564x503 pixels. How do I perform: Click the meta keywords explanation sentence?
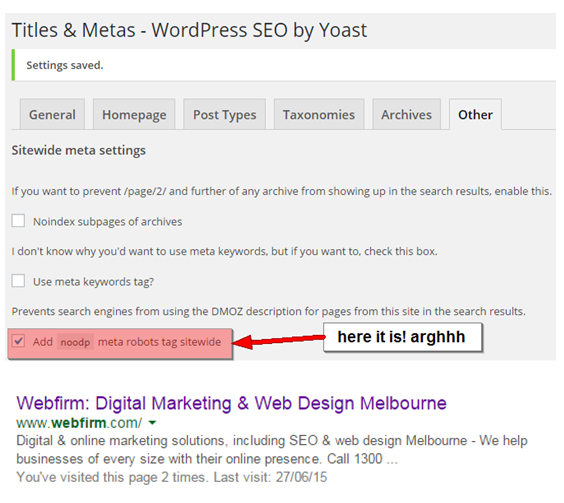[x=224, y=251]
